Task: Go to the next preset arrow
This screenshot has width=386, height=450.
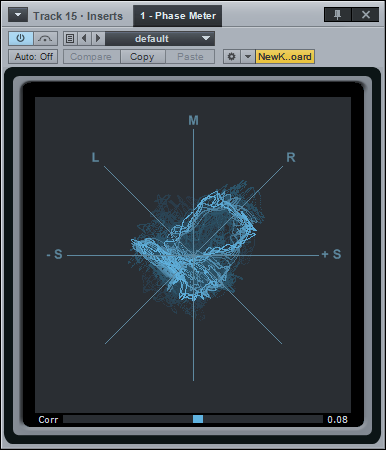Action: [98, 38]
